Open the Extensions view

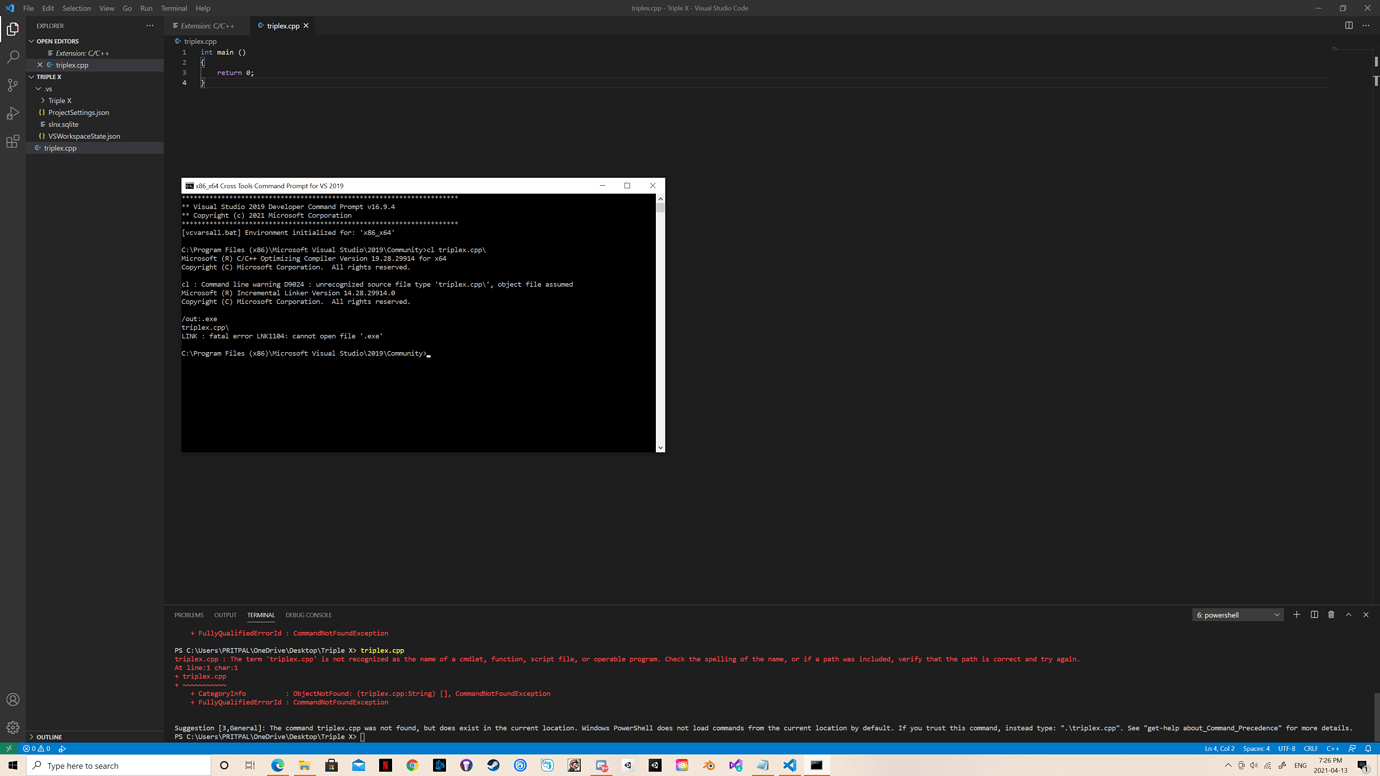13,141
